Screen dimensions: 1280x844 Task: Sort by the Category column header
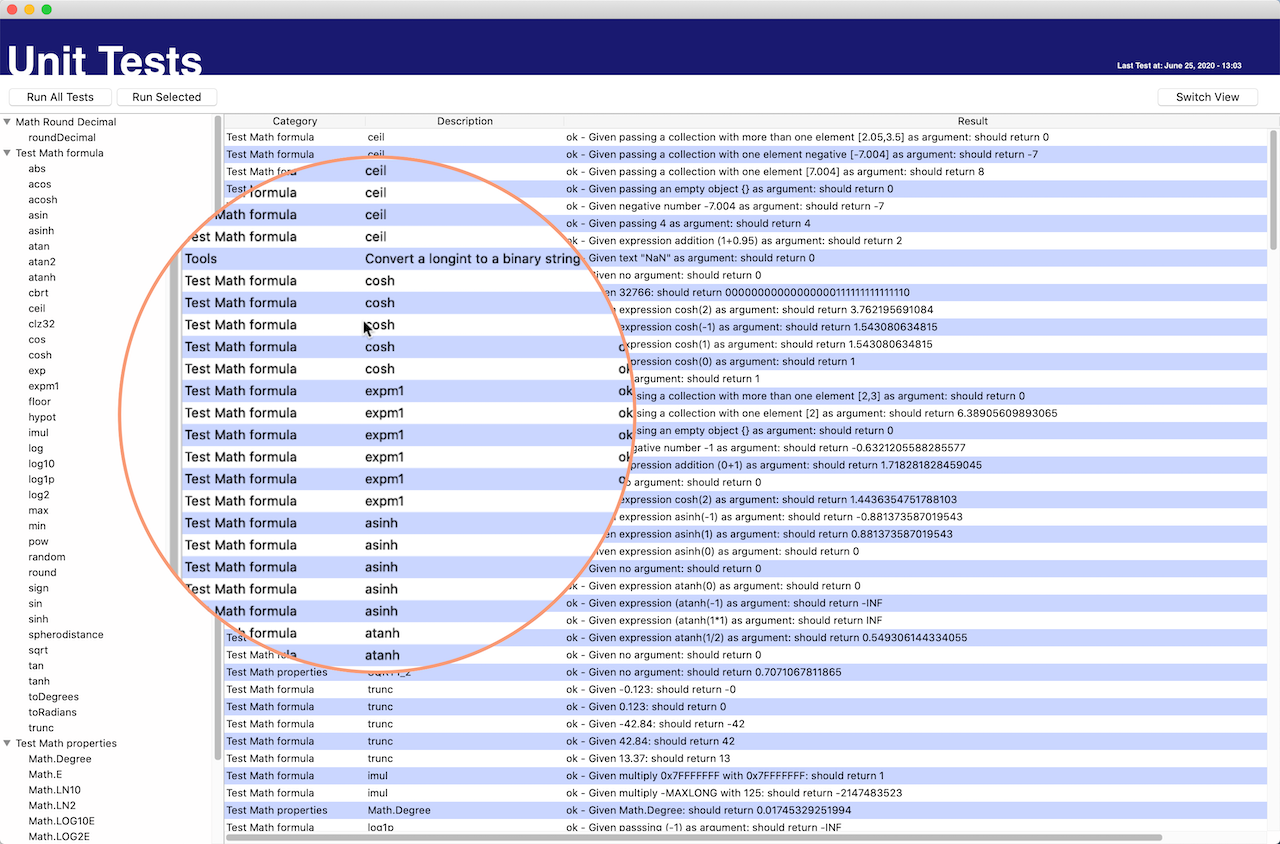click(294, 121)
